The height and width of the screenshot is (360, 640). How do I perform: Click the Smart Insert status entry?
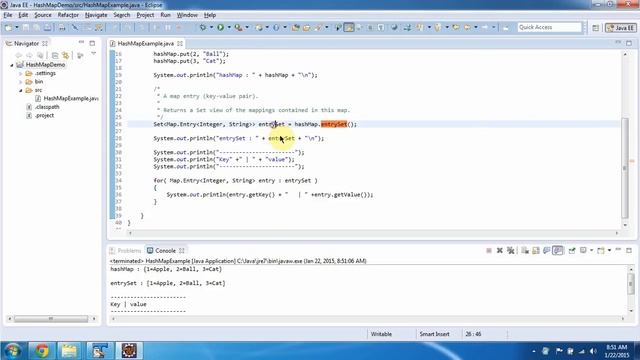[434, 334]
